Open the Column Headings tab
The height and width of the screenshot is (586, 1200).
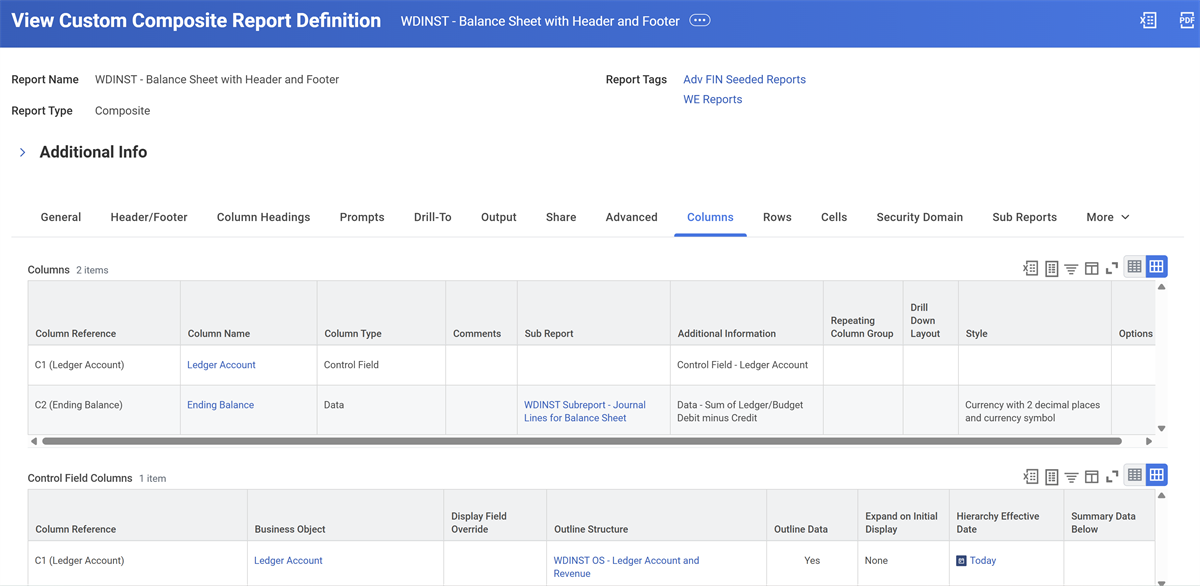point(263,217)
